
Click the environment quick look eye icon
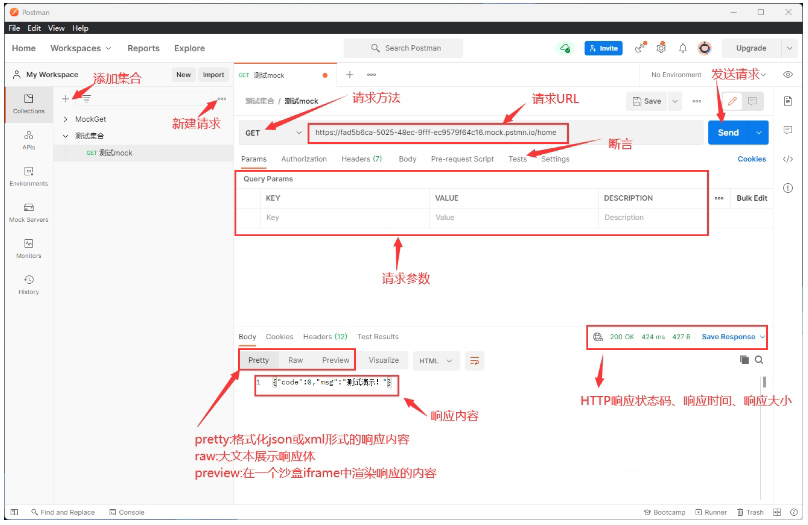788,75
